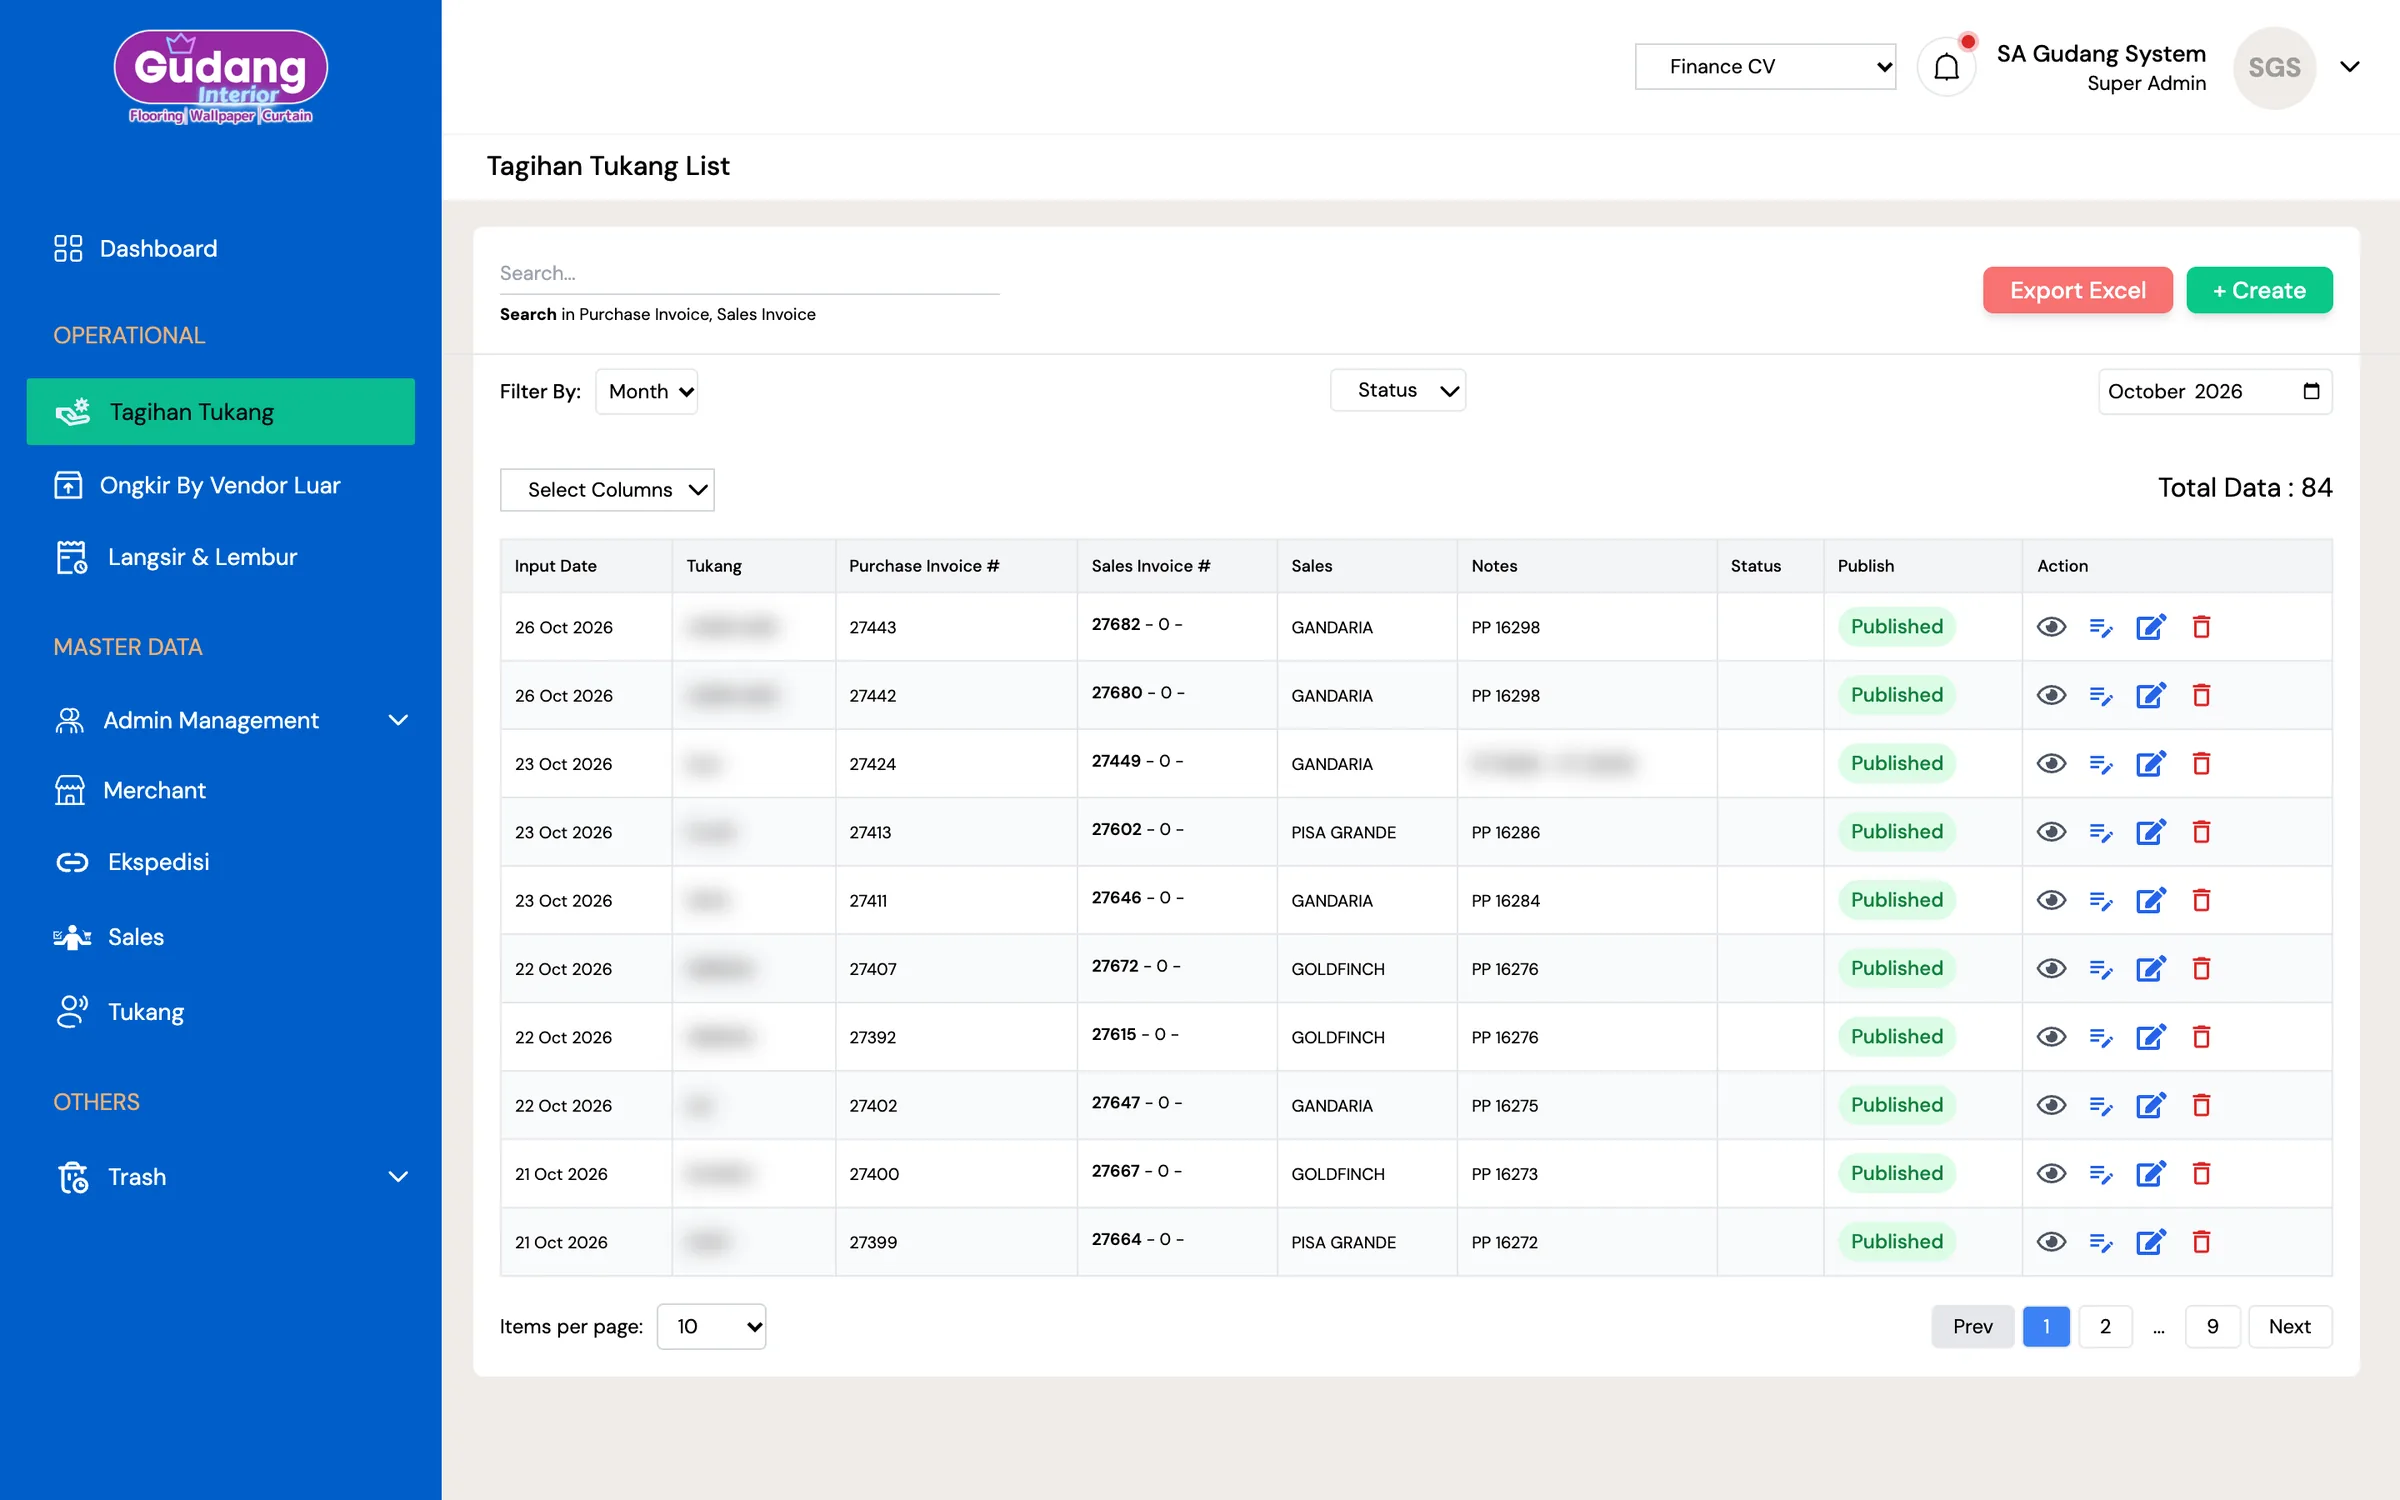Screen dimensions: 2400x1500
Task: Click the SGS user avatar
Action: coord(2274,67)
